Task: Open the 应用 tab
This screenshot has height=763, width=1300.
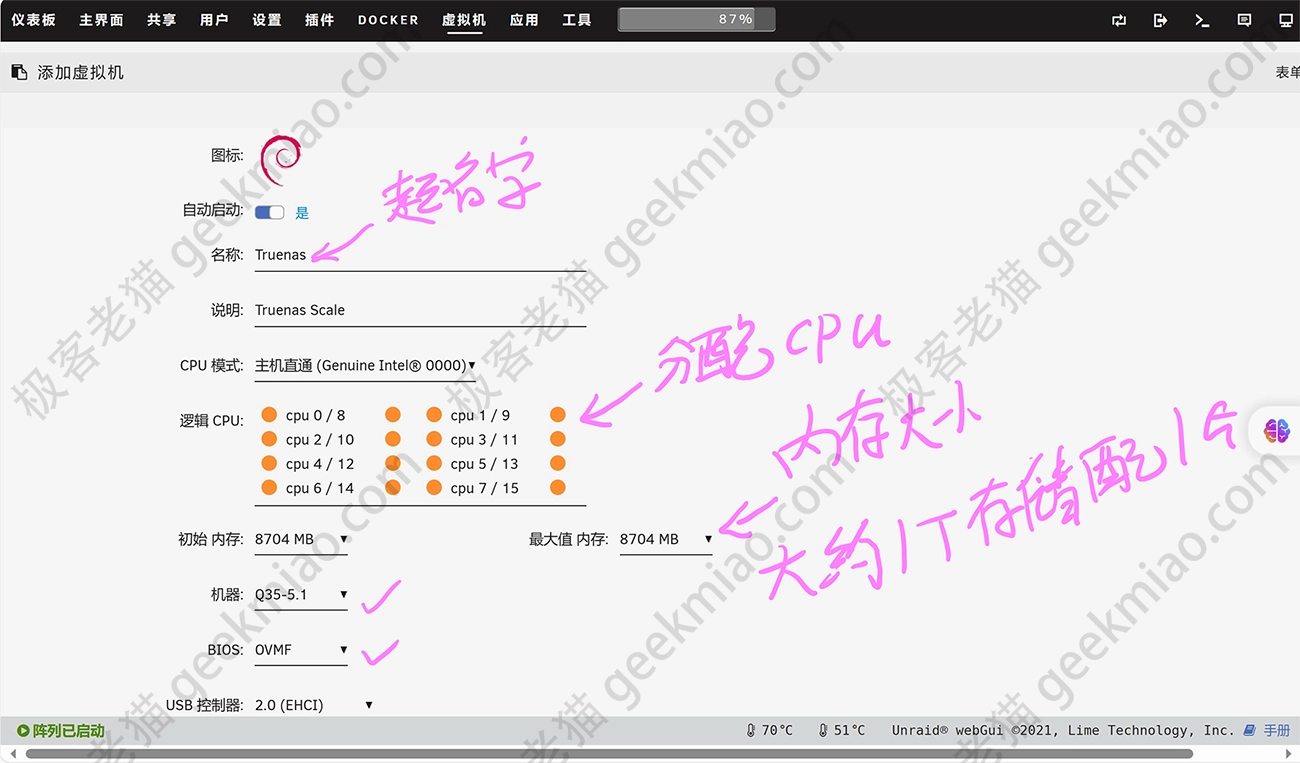Action: pyautogui.click(x=524, y=20)
